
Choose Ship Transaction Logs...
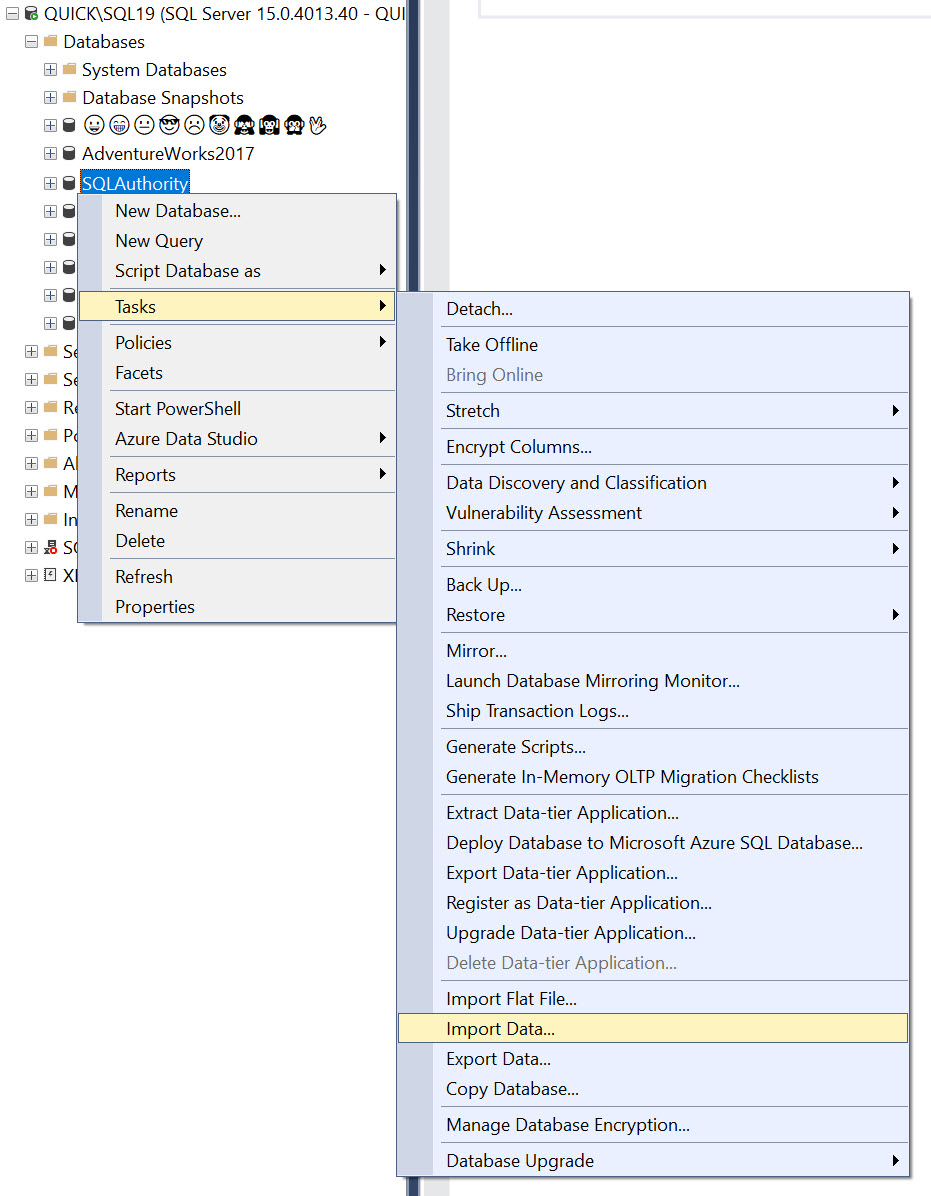[653, 711]
